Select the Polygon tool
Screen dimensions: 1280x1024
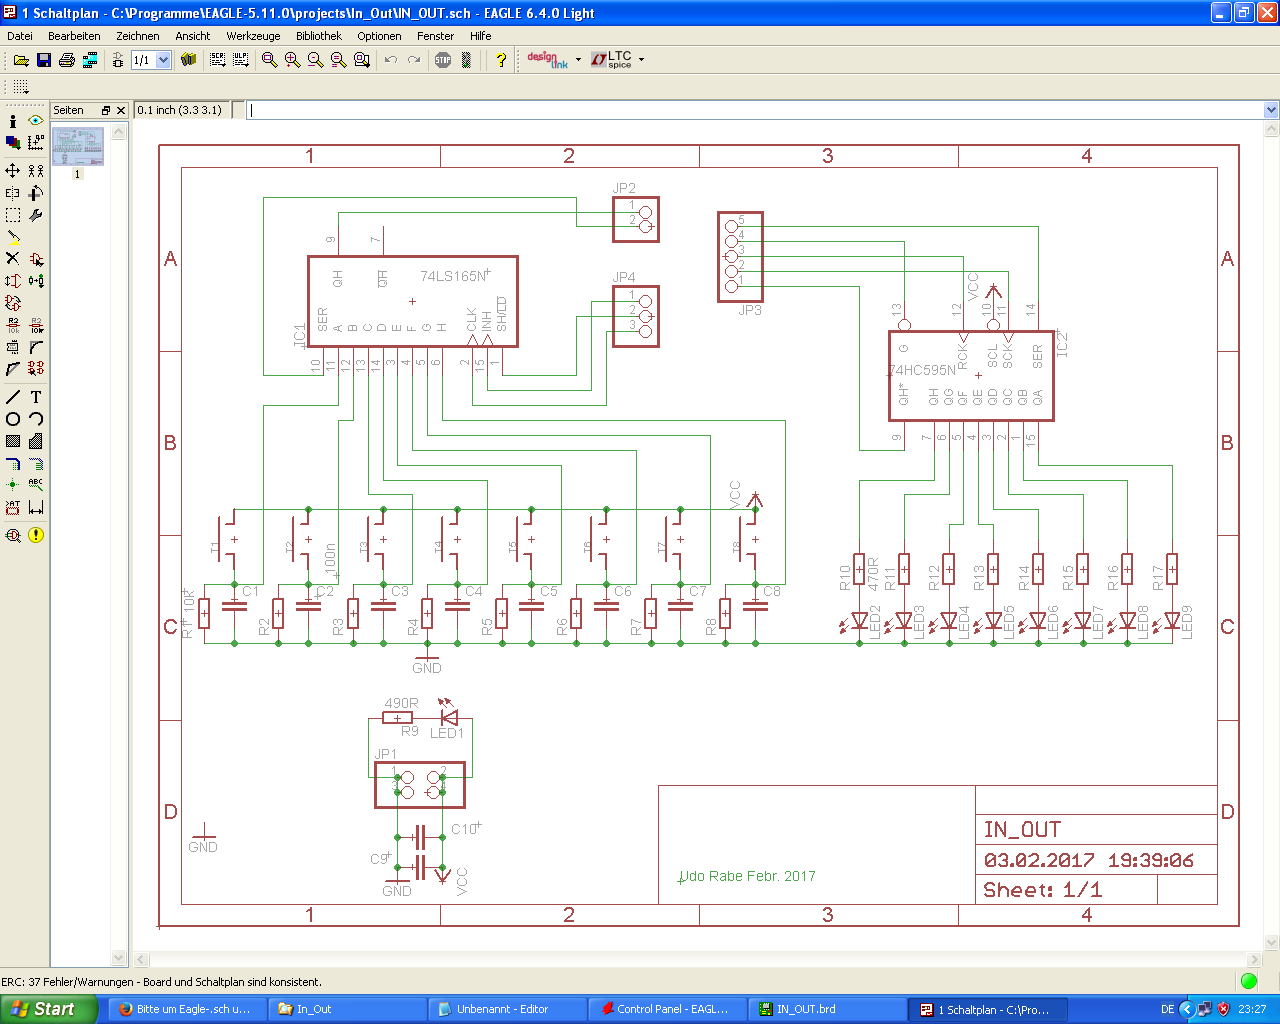click(x=36, y=441)
